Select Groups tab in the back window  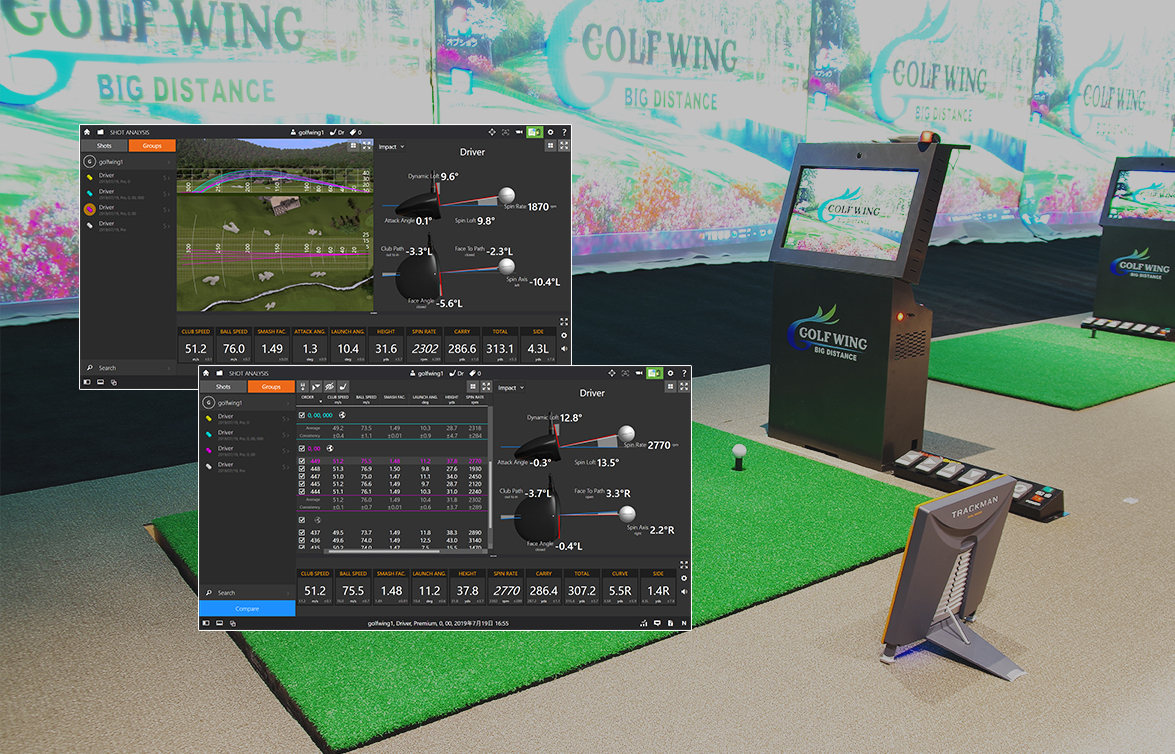tap(152, 145)
